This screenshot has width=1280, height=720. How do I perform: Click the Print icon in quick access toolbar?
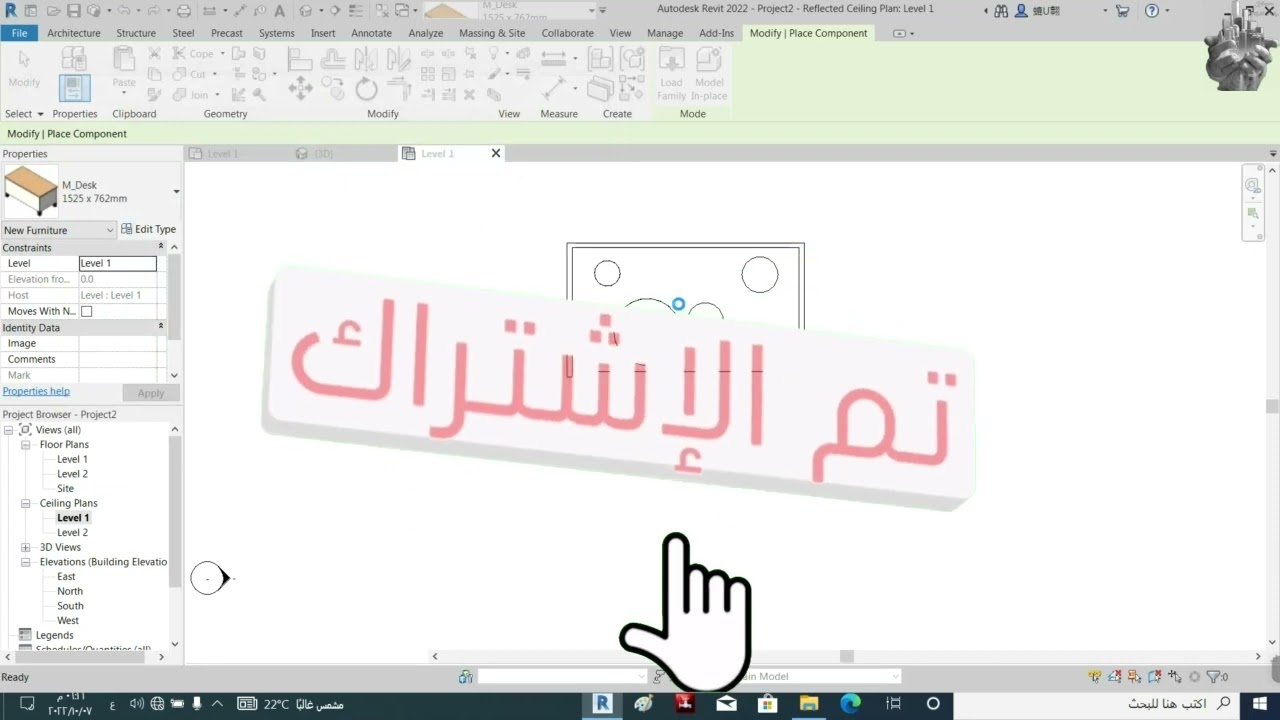[183, 10]
